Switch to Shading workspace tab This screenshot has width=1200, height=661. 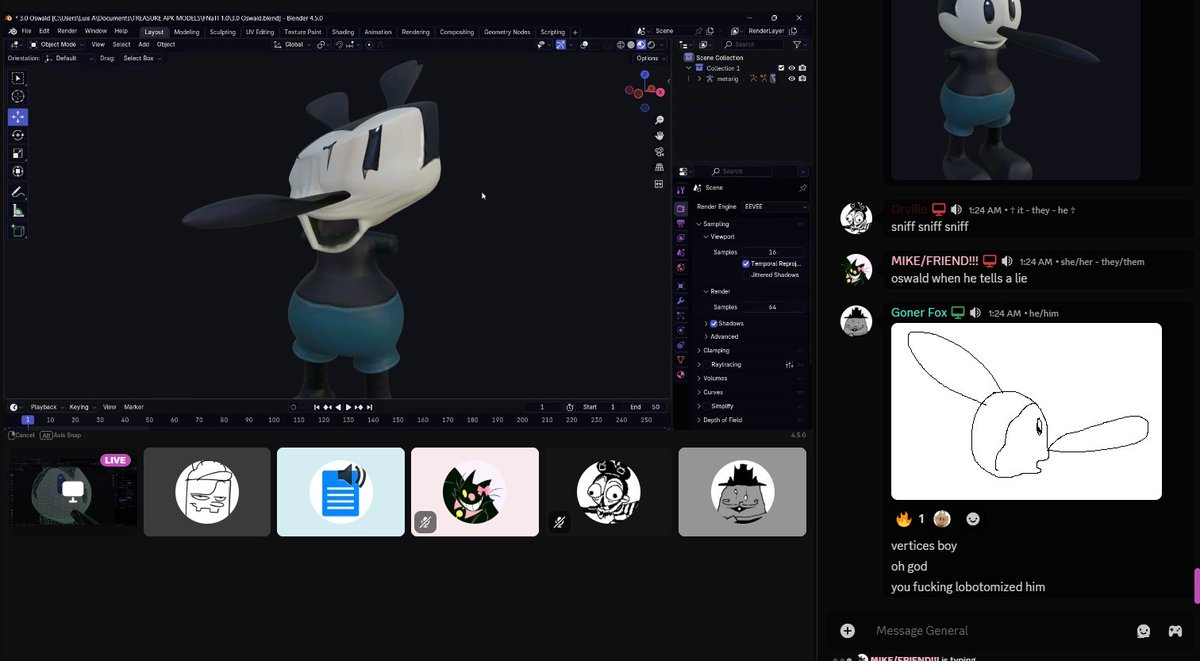[x=342, y=32]
